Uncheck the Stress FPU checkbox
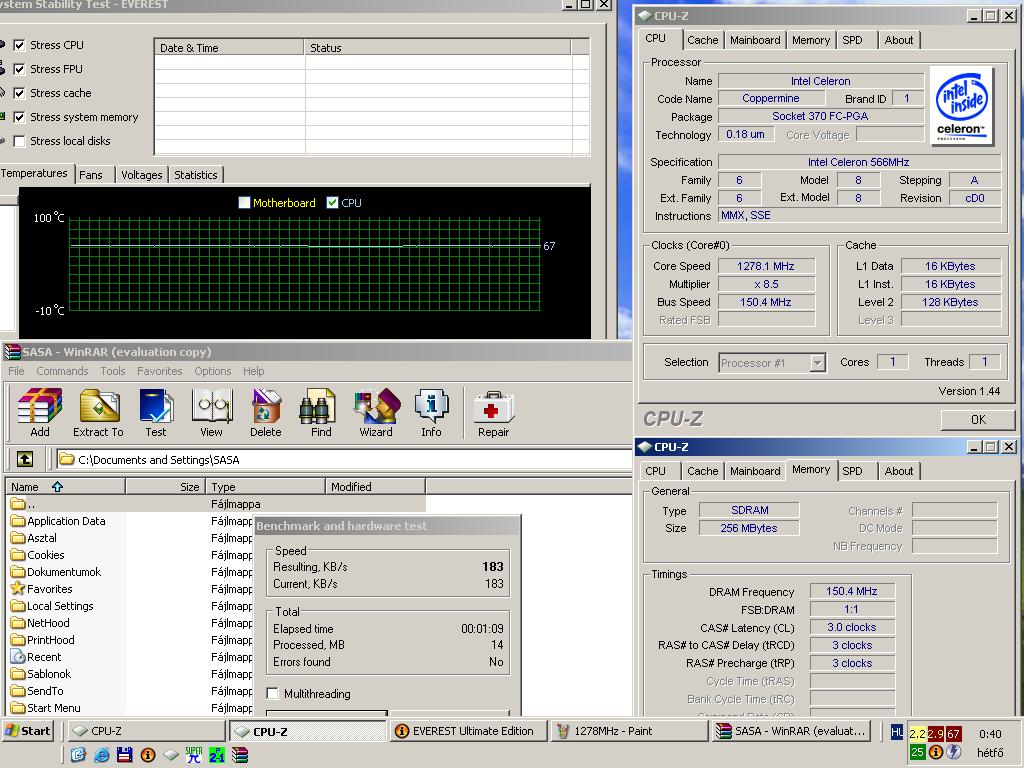This screenshot has height=768, width=1024. (x=20, y=69)
